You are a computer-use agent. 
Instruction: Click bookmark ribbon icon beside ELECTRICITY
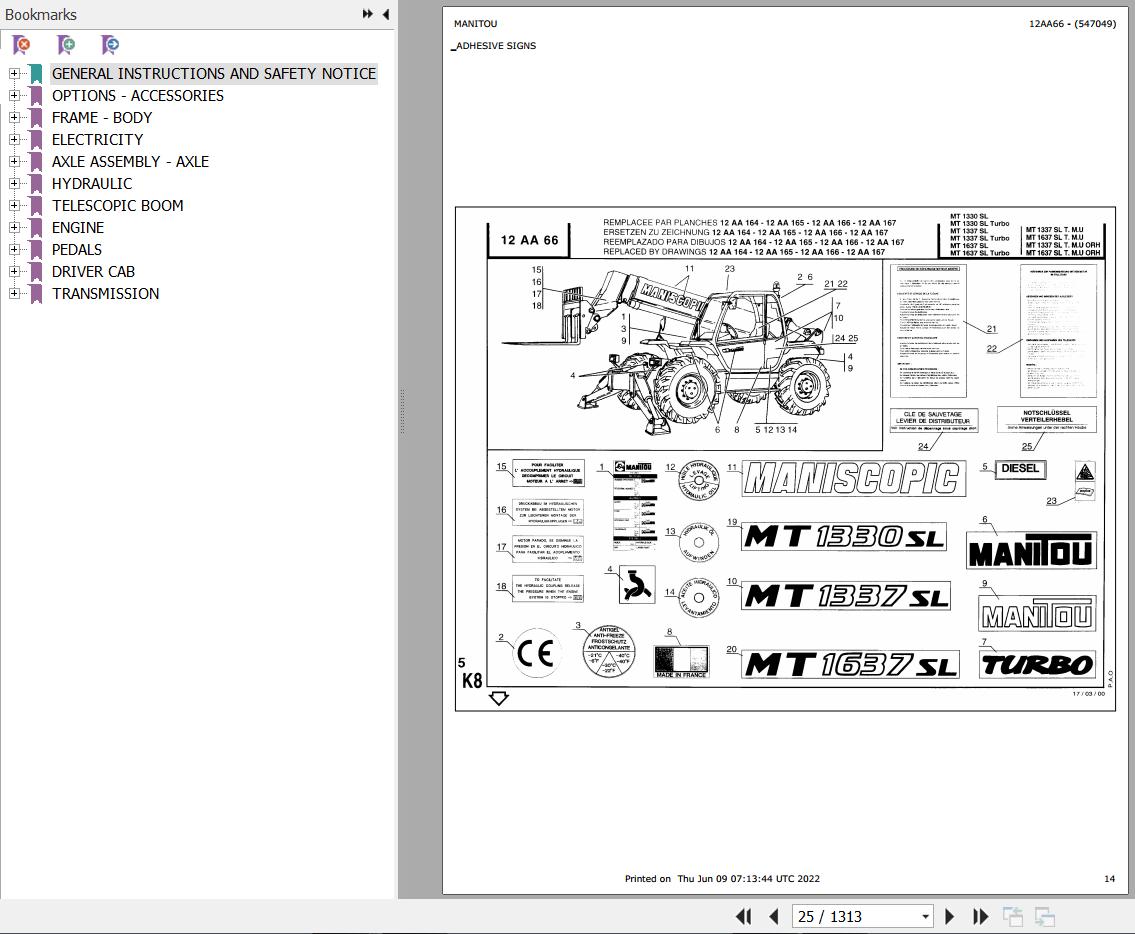[35, 140]
